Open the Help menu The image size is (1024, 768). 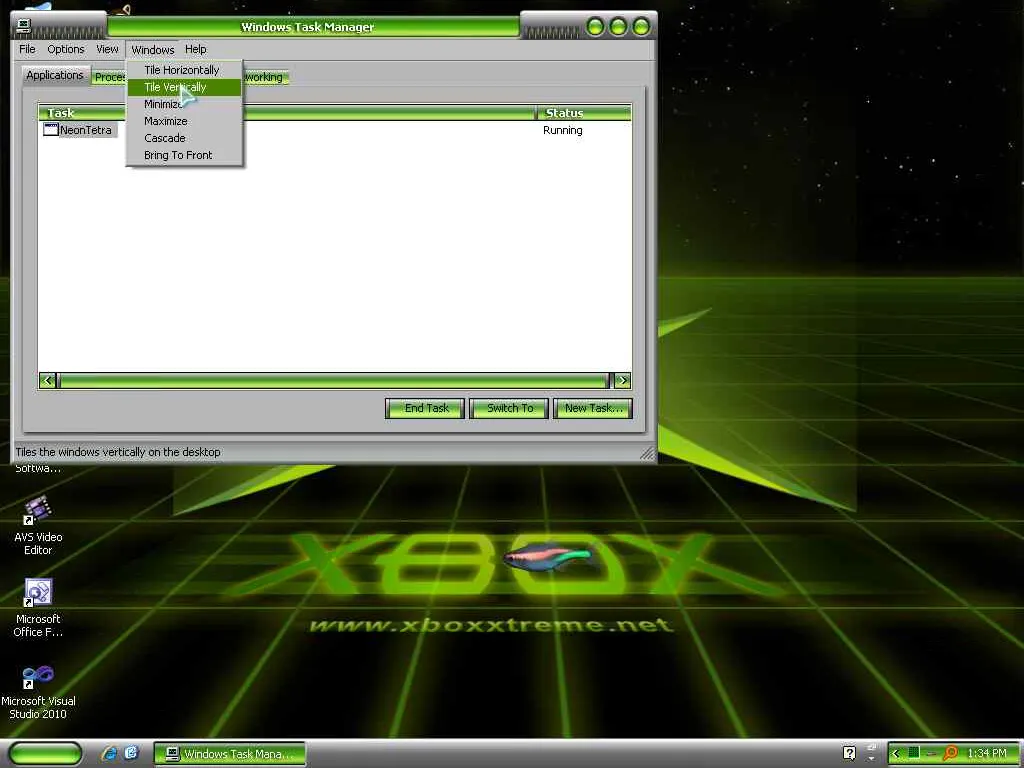(195, 49)
